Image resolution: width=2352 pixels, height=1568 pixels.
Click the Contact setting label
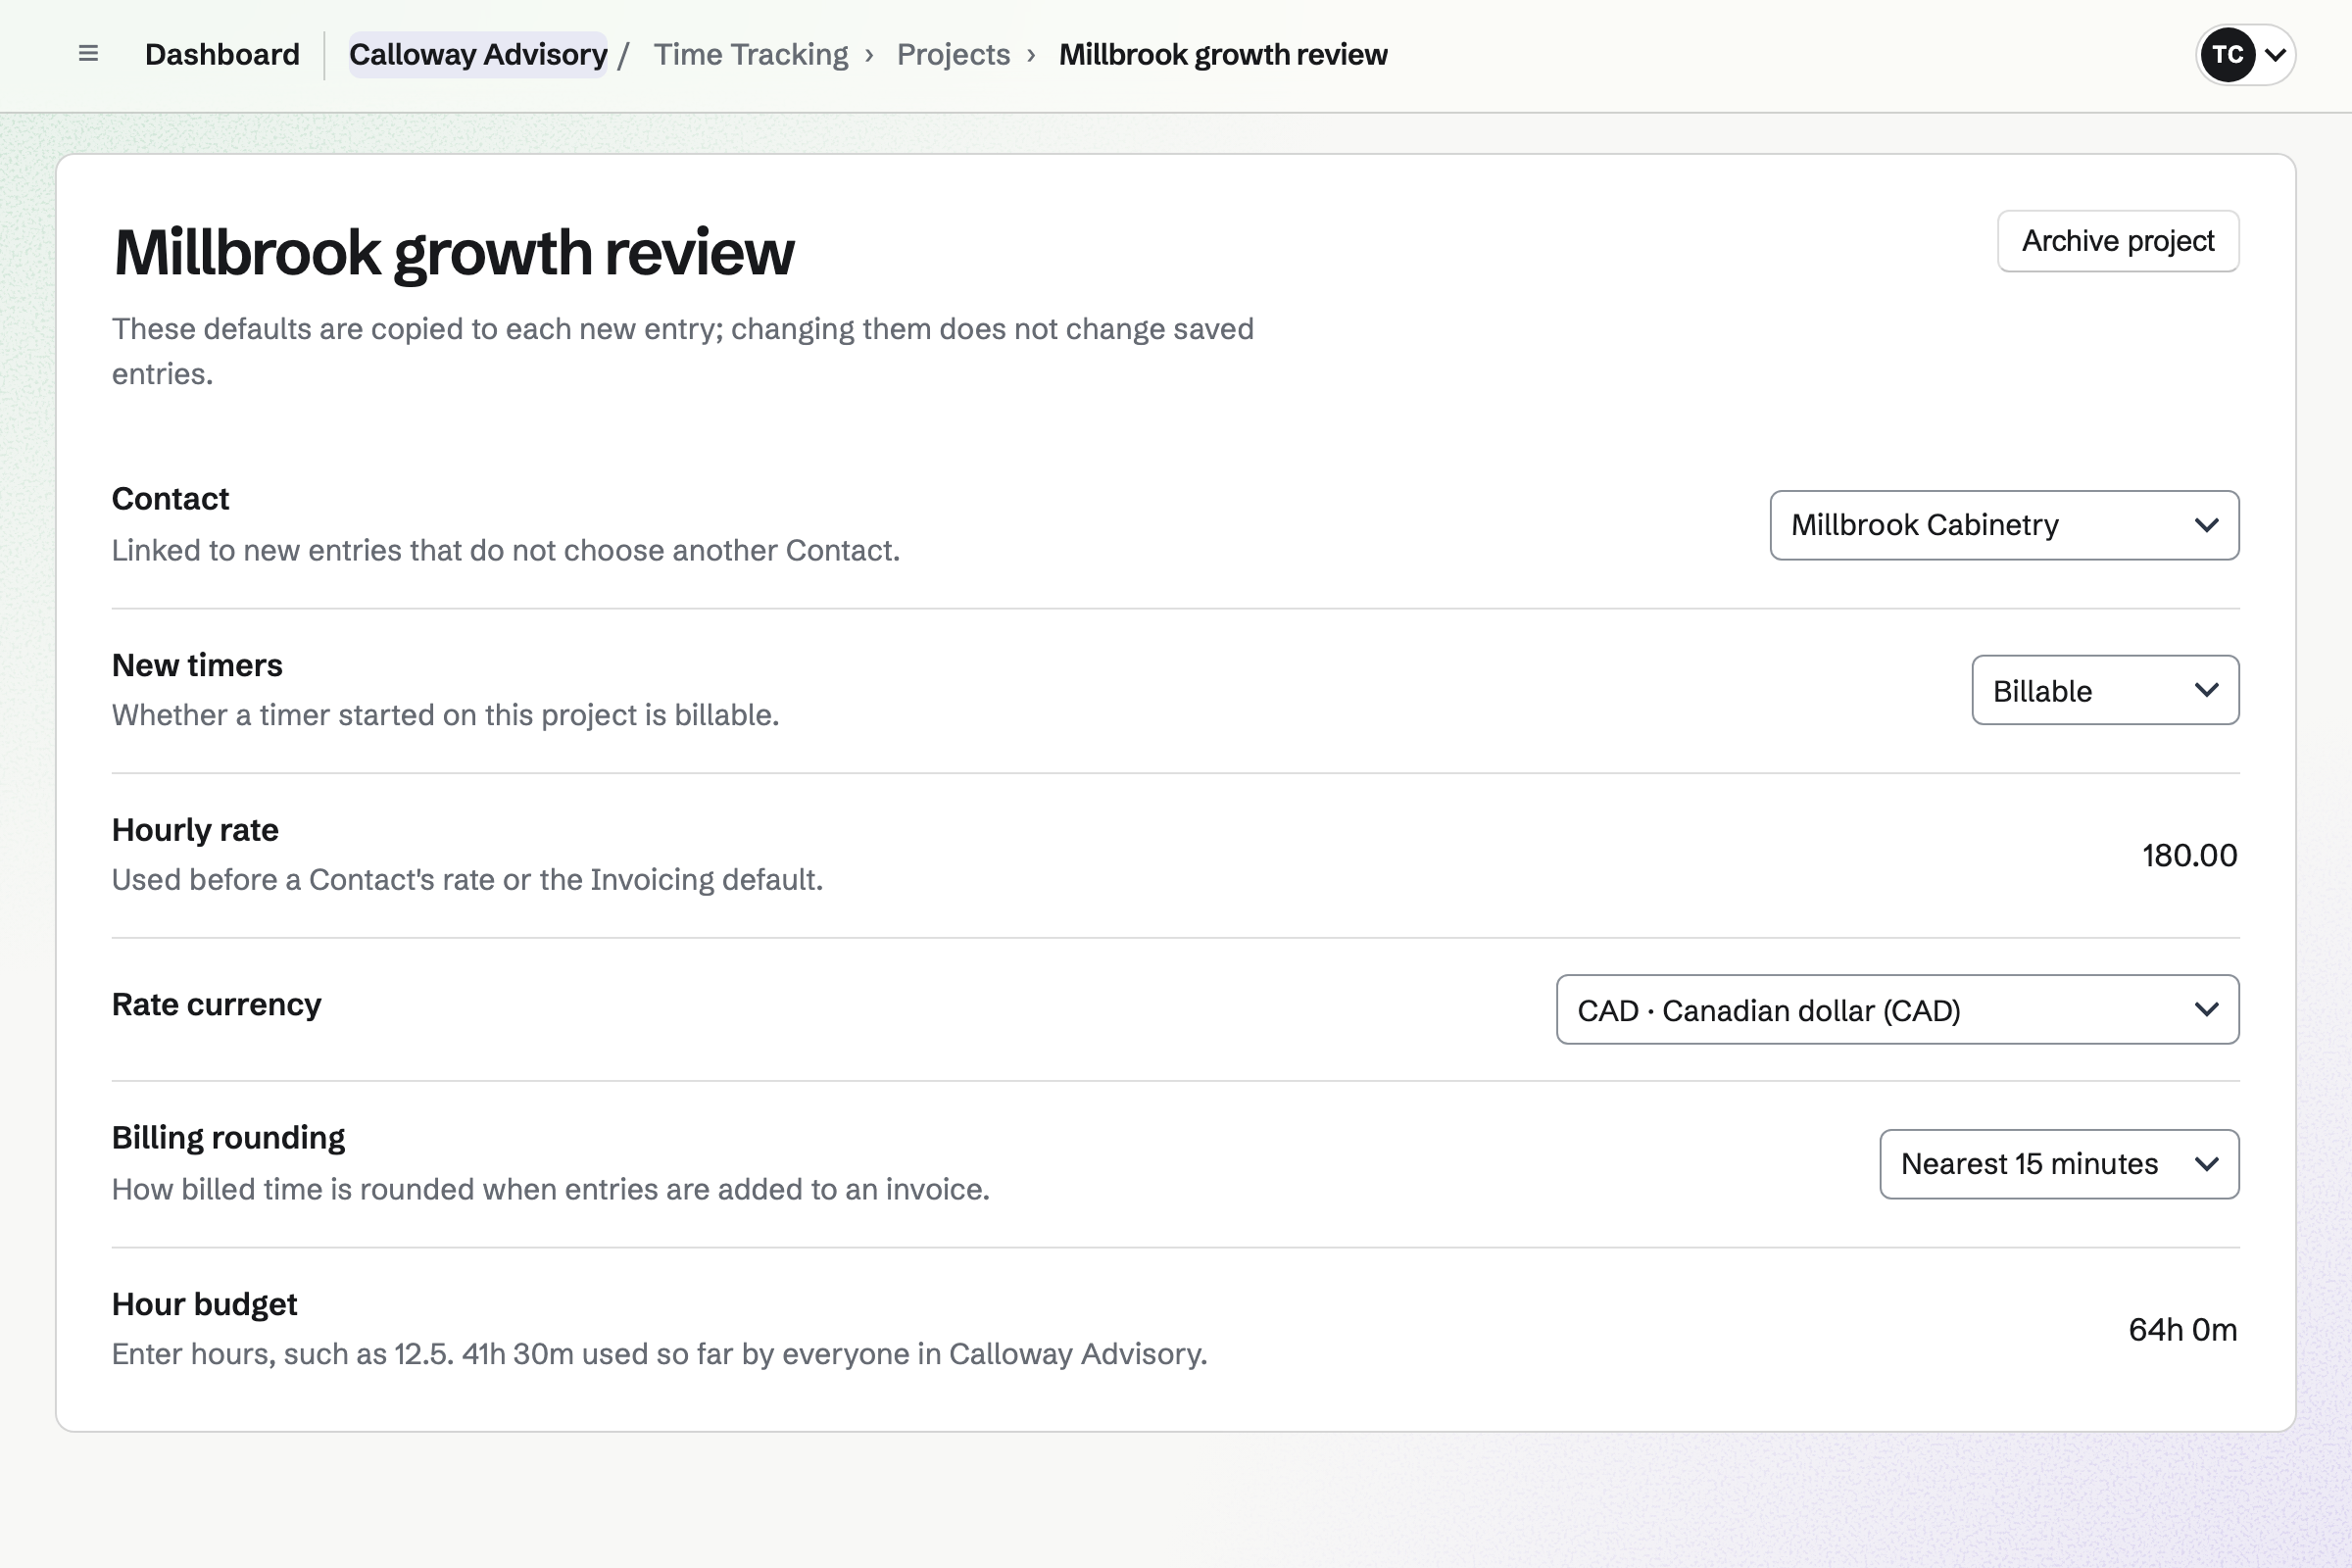[x=170, y=499]
